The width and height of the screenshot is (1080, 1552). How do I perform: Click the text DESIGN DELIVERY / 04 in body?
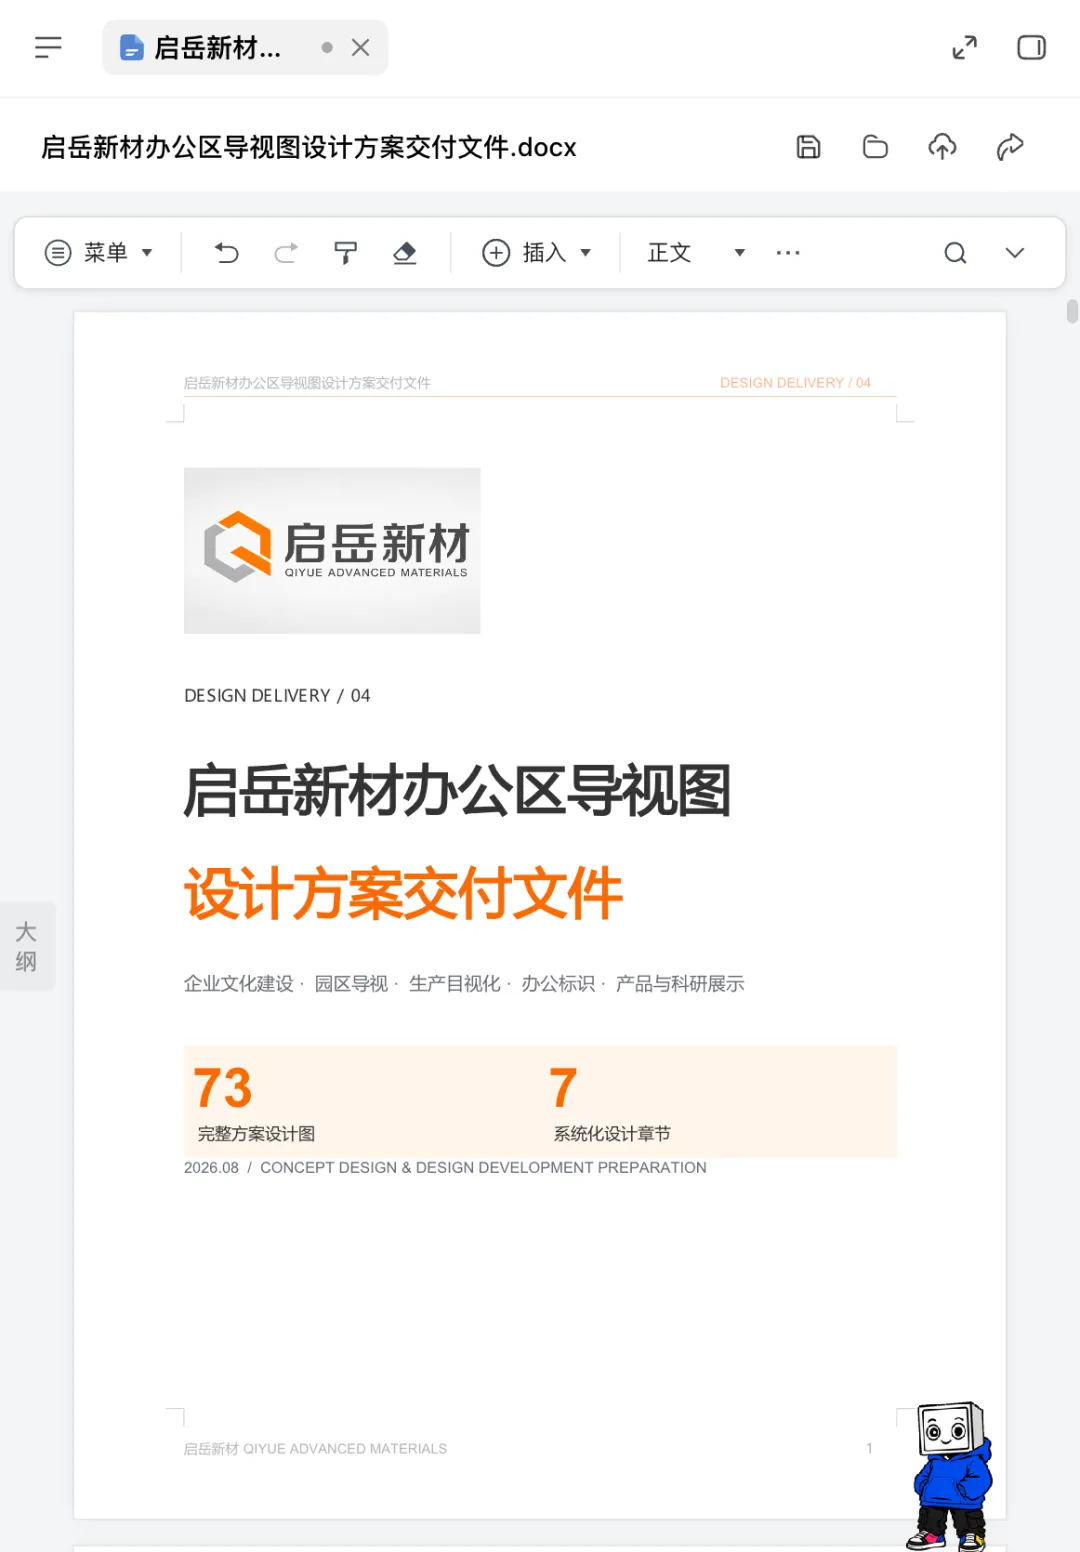pos(277,696)
